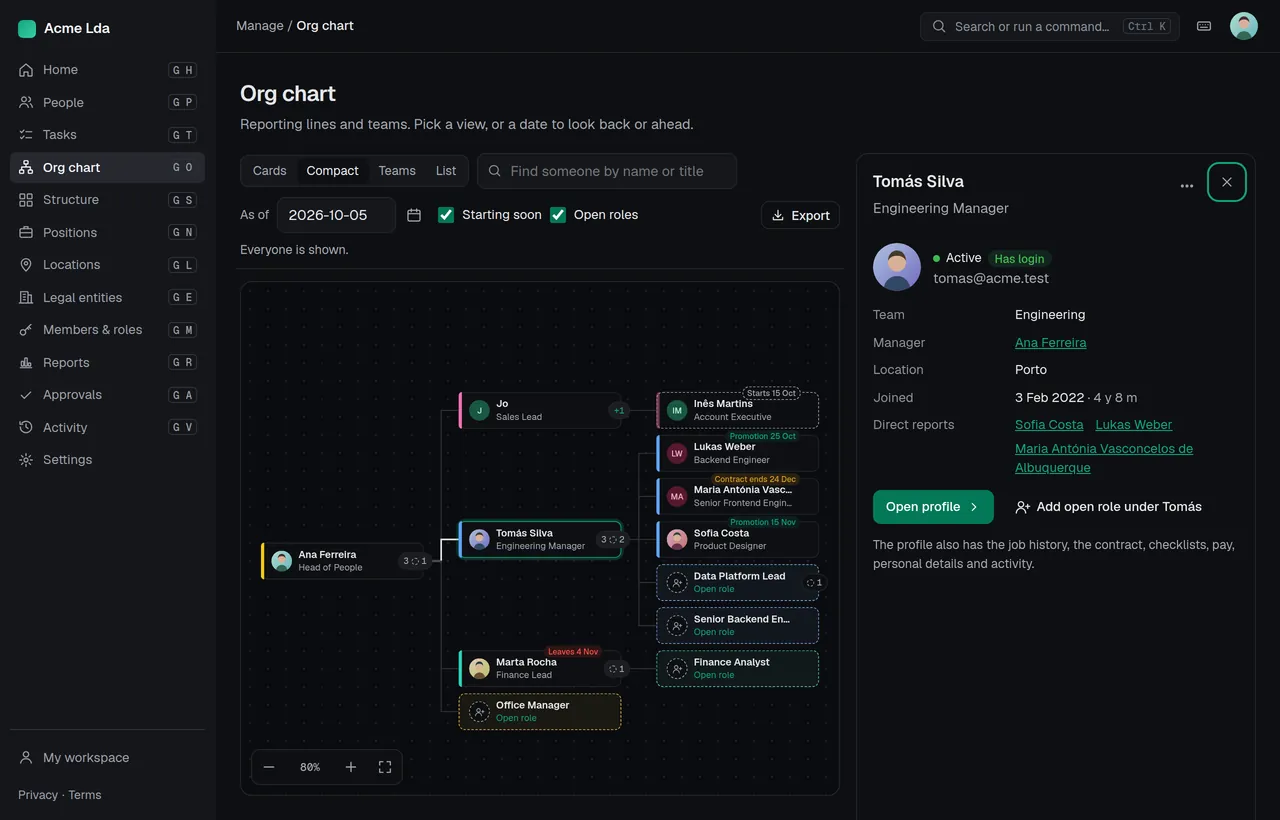The width and height of the screenshot is (1280, 820).
Task: Open Settings in the sidebar
Action: [x=107, y=460]
